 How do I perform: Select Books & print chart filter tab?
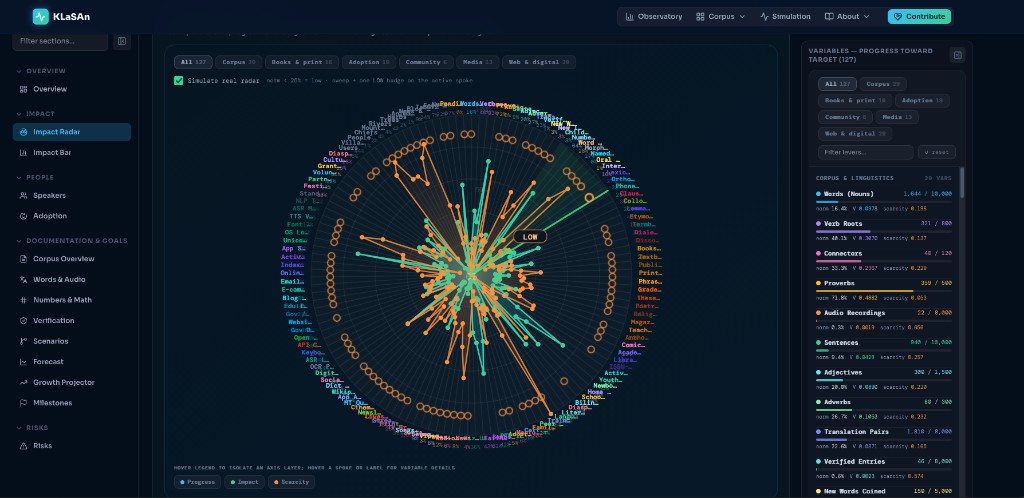tap(302, 62)
